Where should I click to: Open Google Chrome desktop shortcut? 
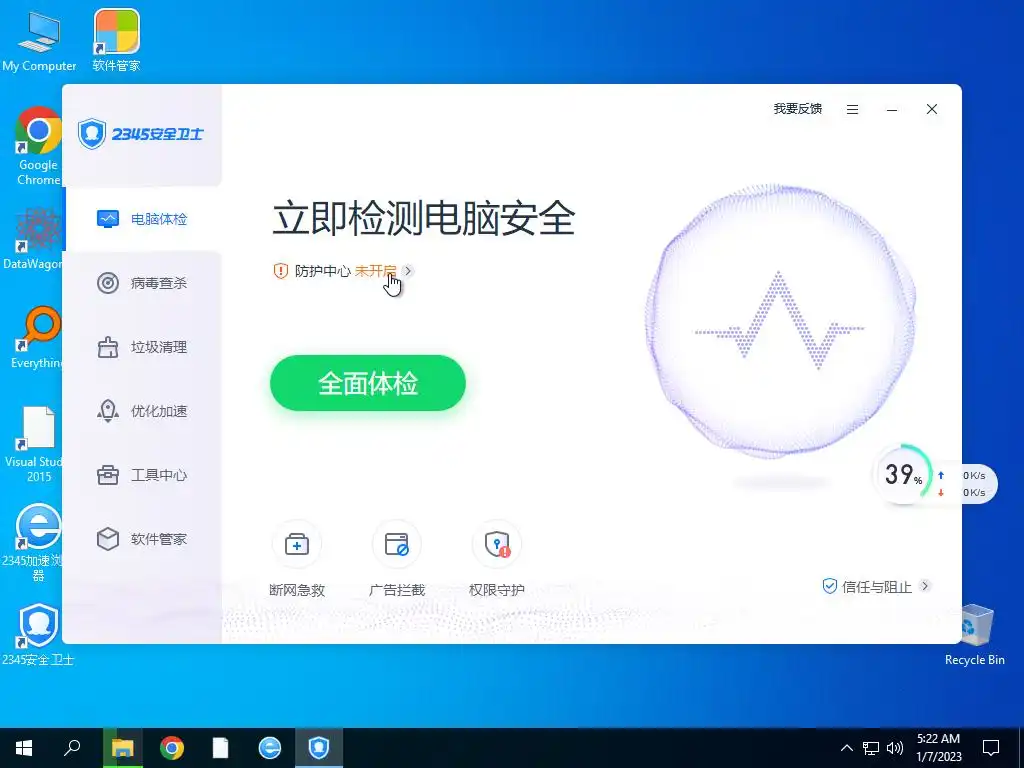click(38, 146)
